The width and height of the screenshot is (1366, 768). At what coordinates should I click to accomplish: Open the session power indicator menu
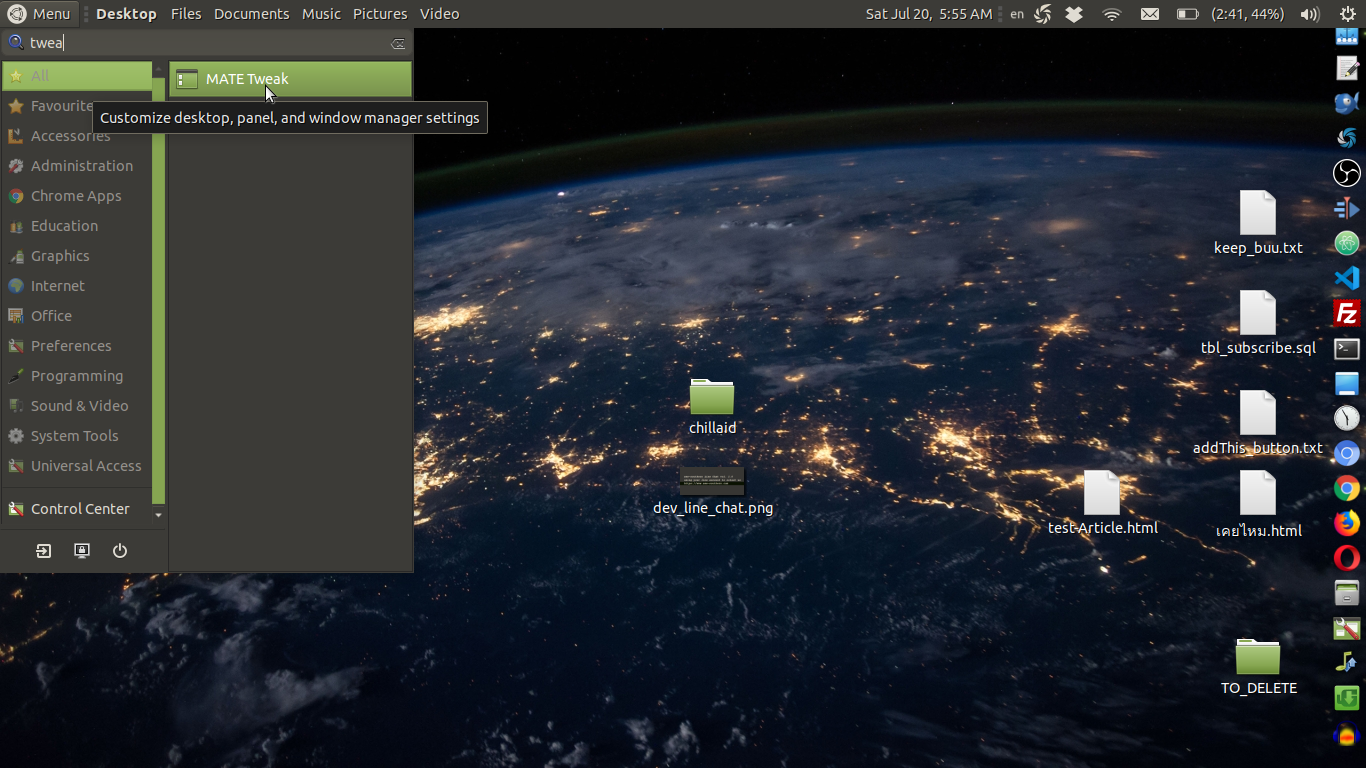point(1346,14)
